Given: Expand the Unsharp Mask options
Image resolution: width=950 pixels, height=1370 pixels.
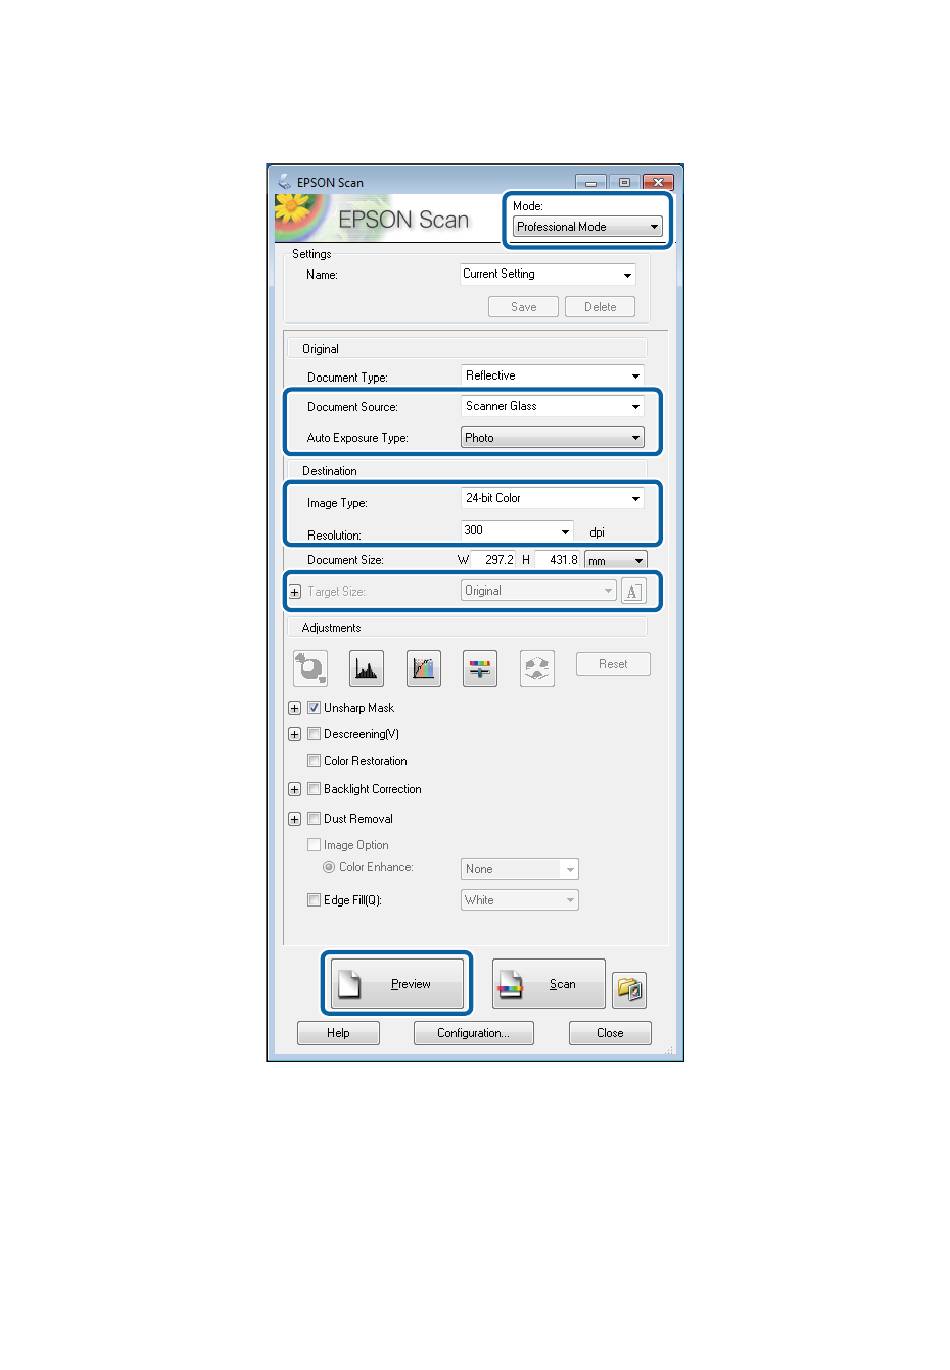Looking at the screenshot, I should coord(294,708).
